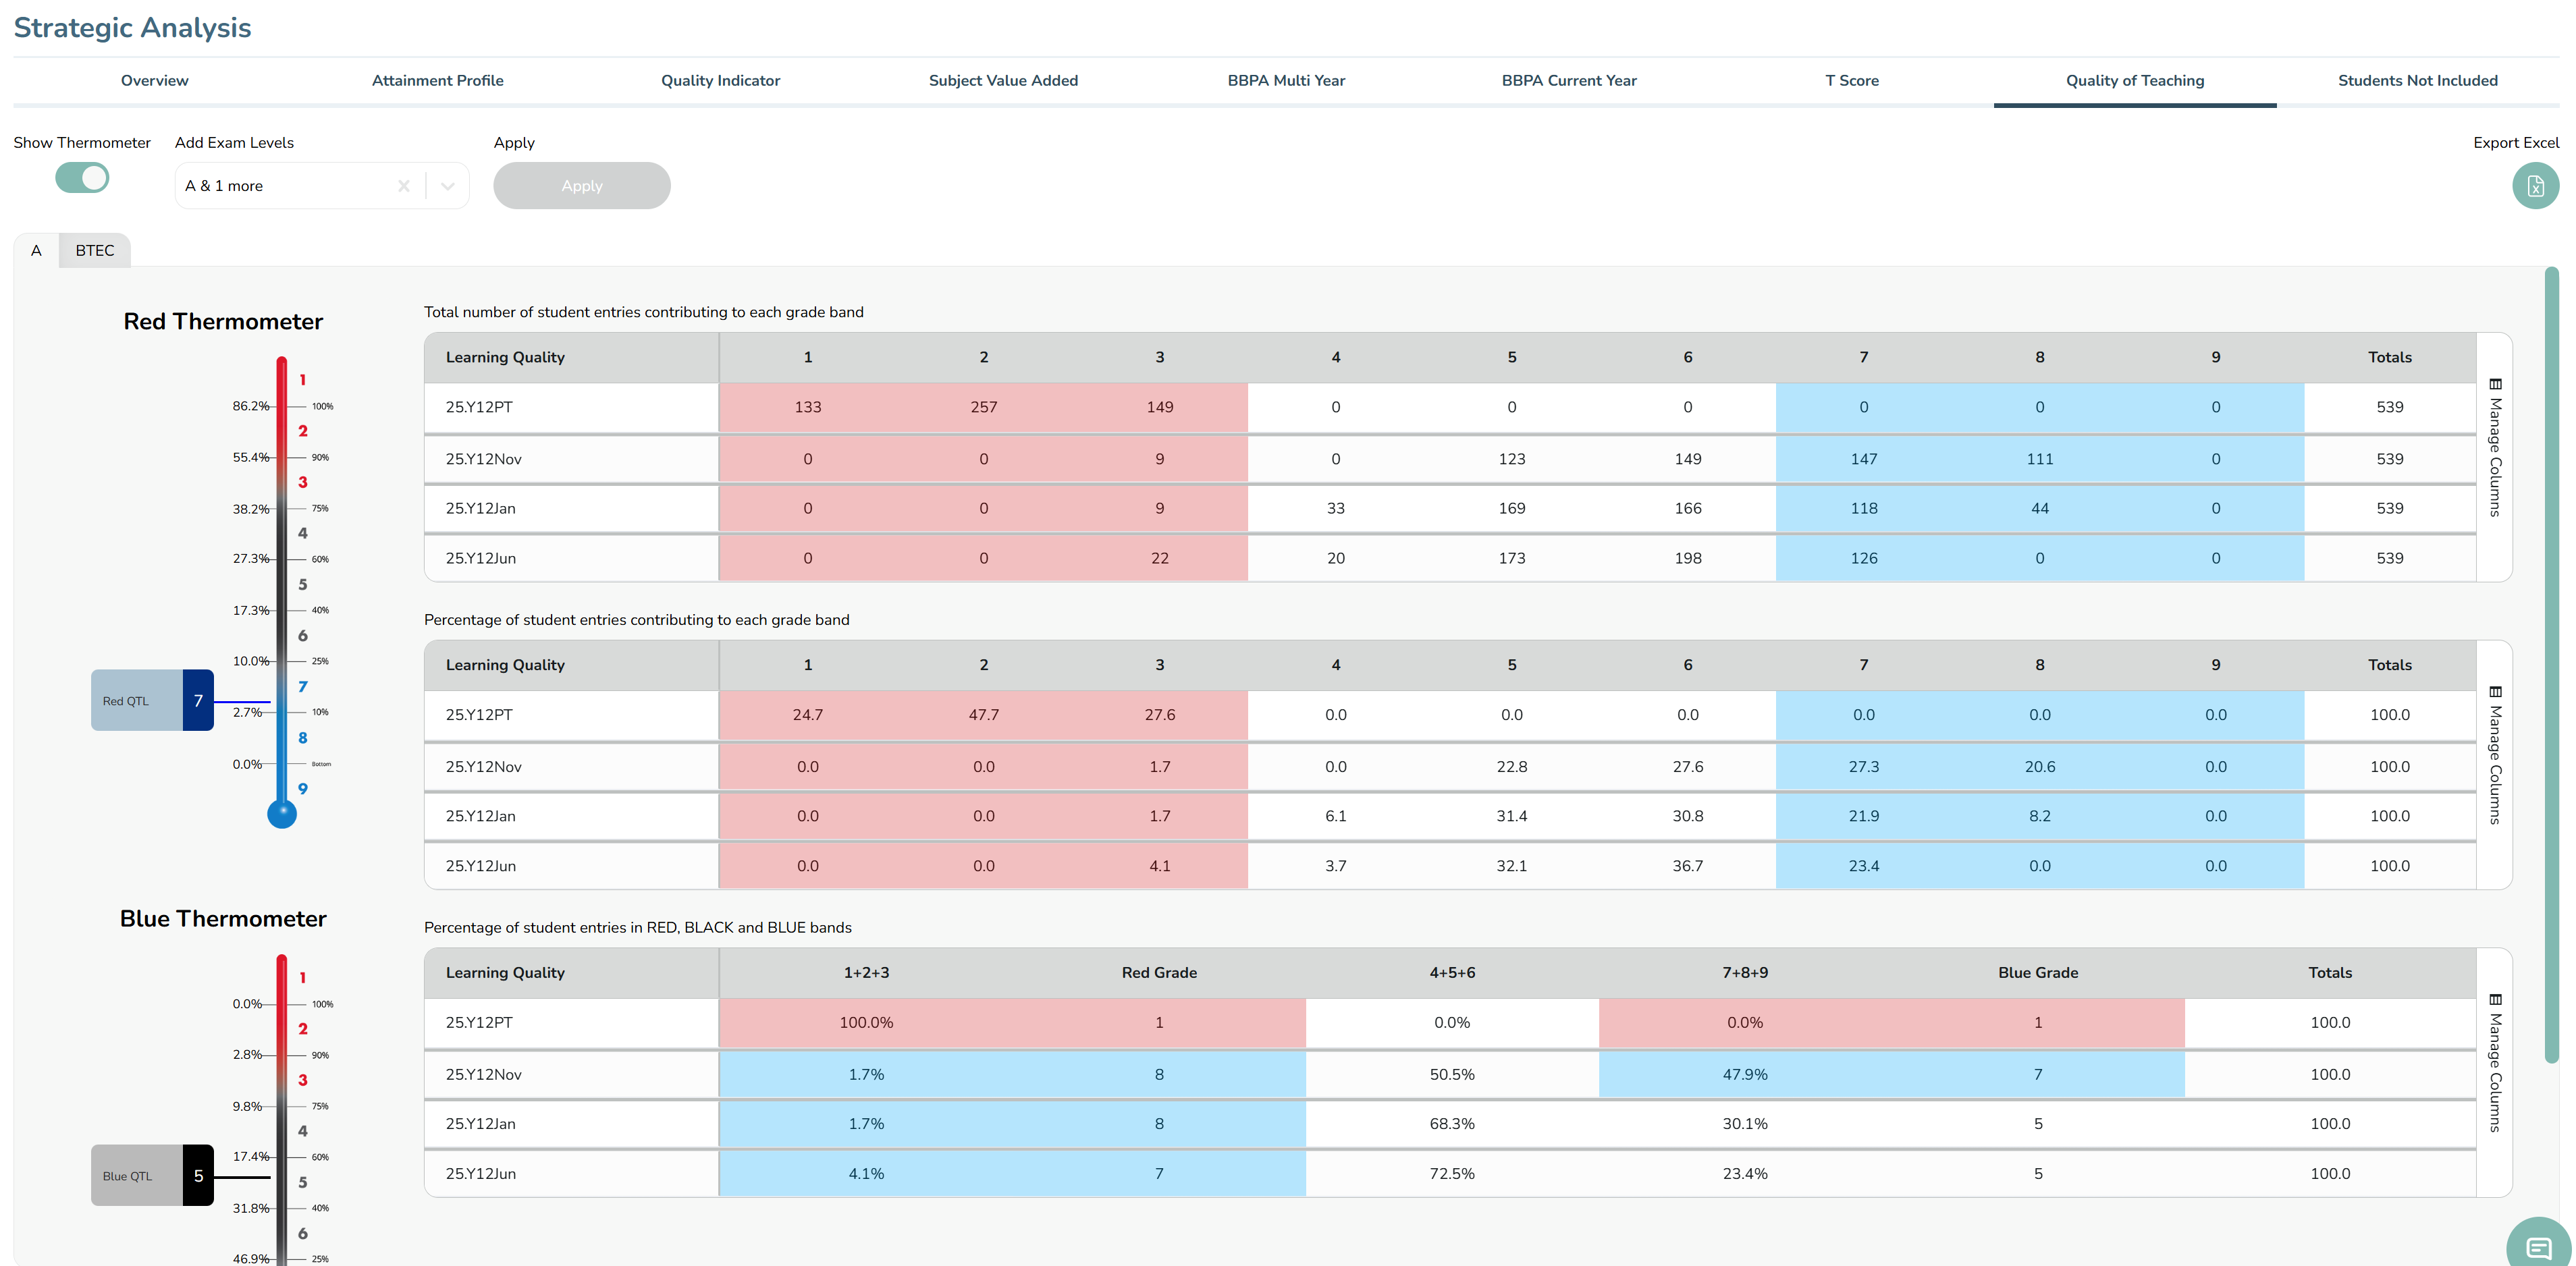Click the 25.Y12Jun row label in first table

481,559
